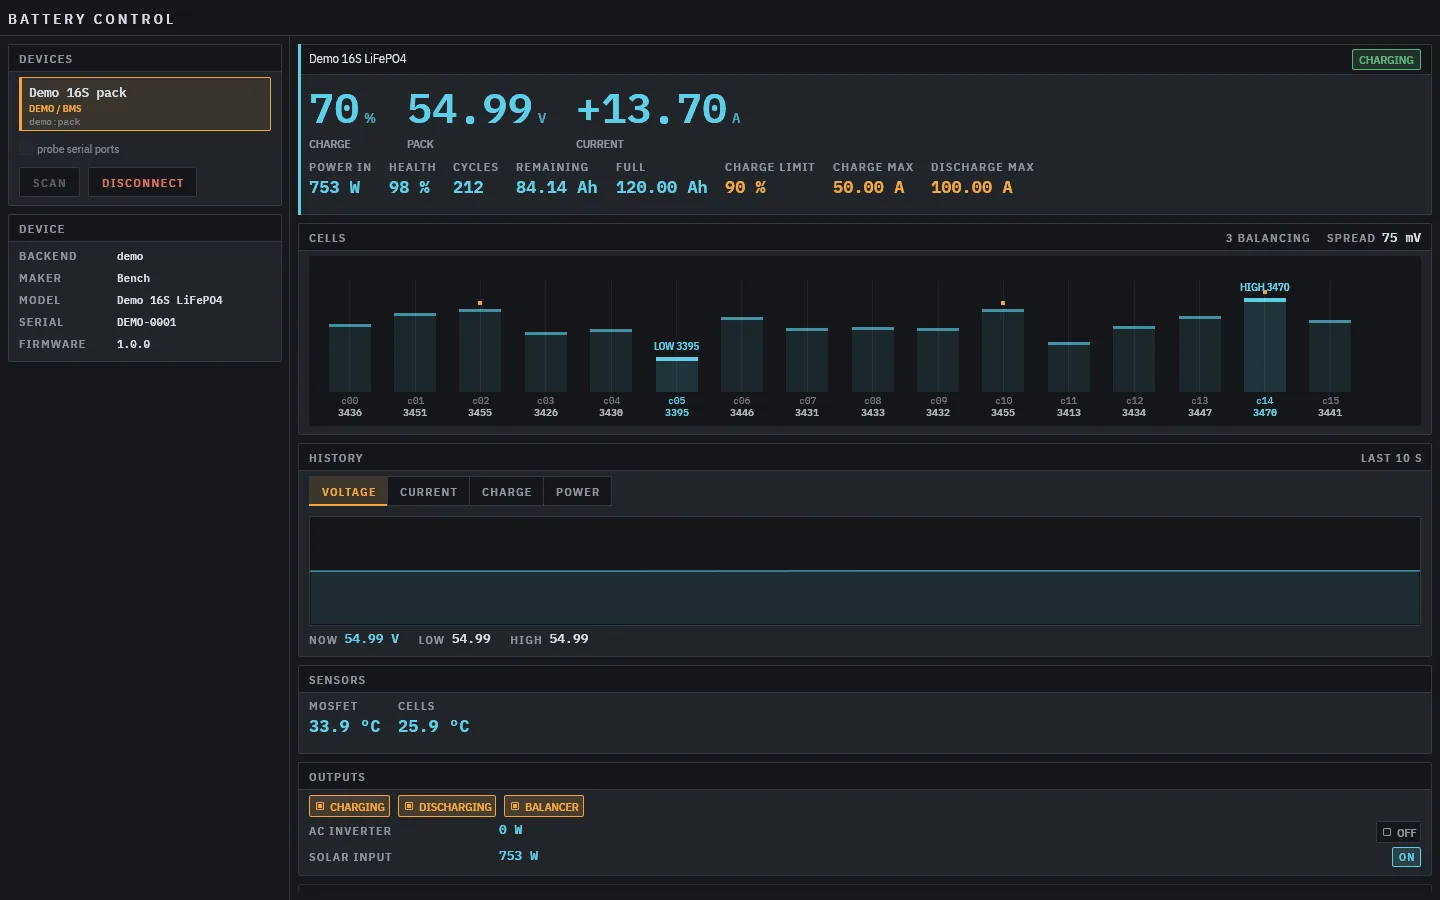The height and width of the screenshot is (900, 1440).
Task: Click the CHARGING status badge
Action: (1386, 60)
